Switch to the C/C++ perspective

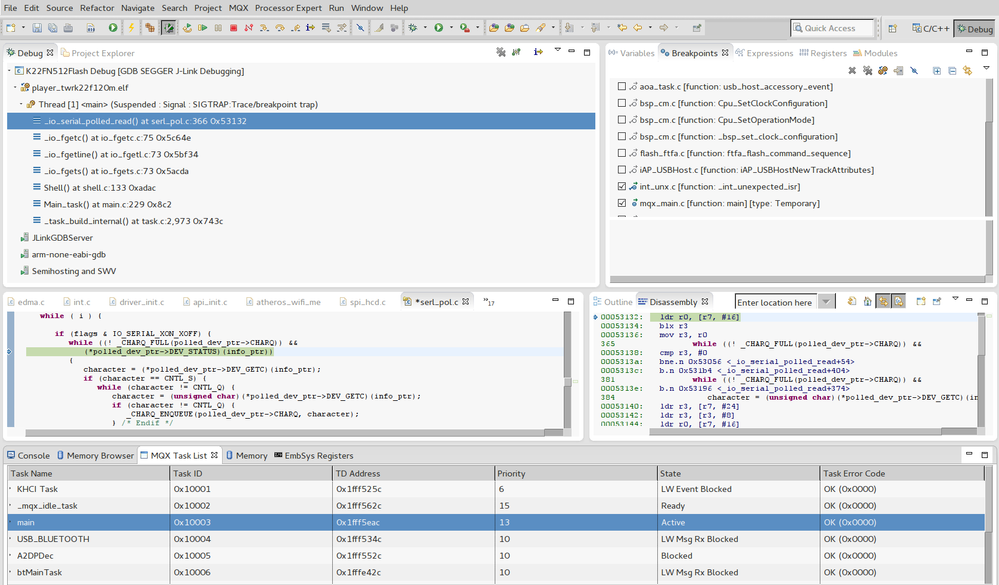[929, 29]
